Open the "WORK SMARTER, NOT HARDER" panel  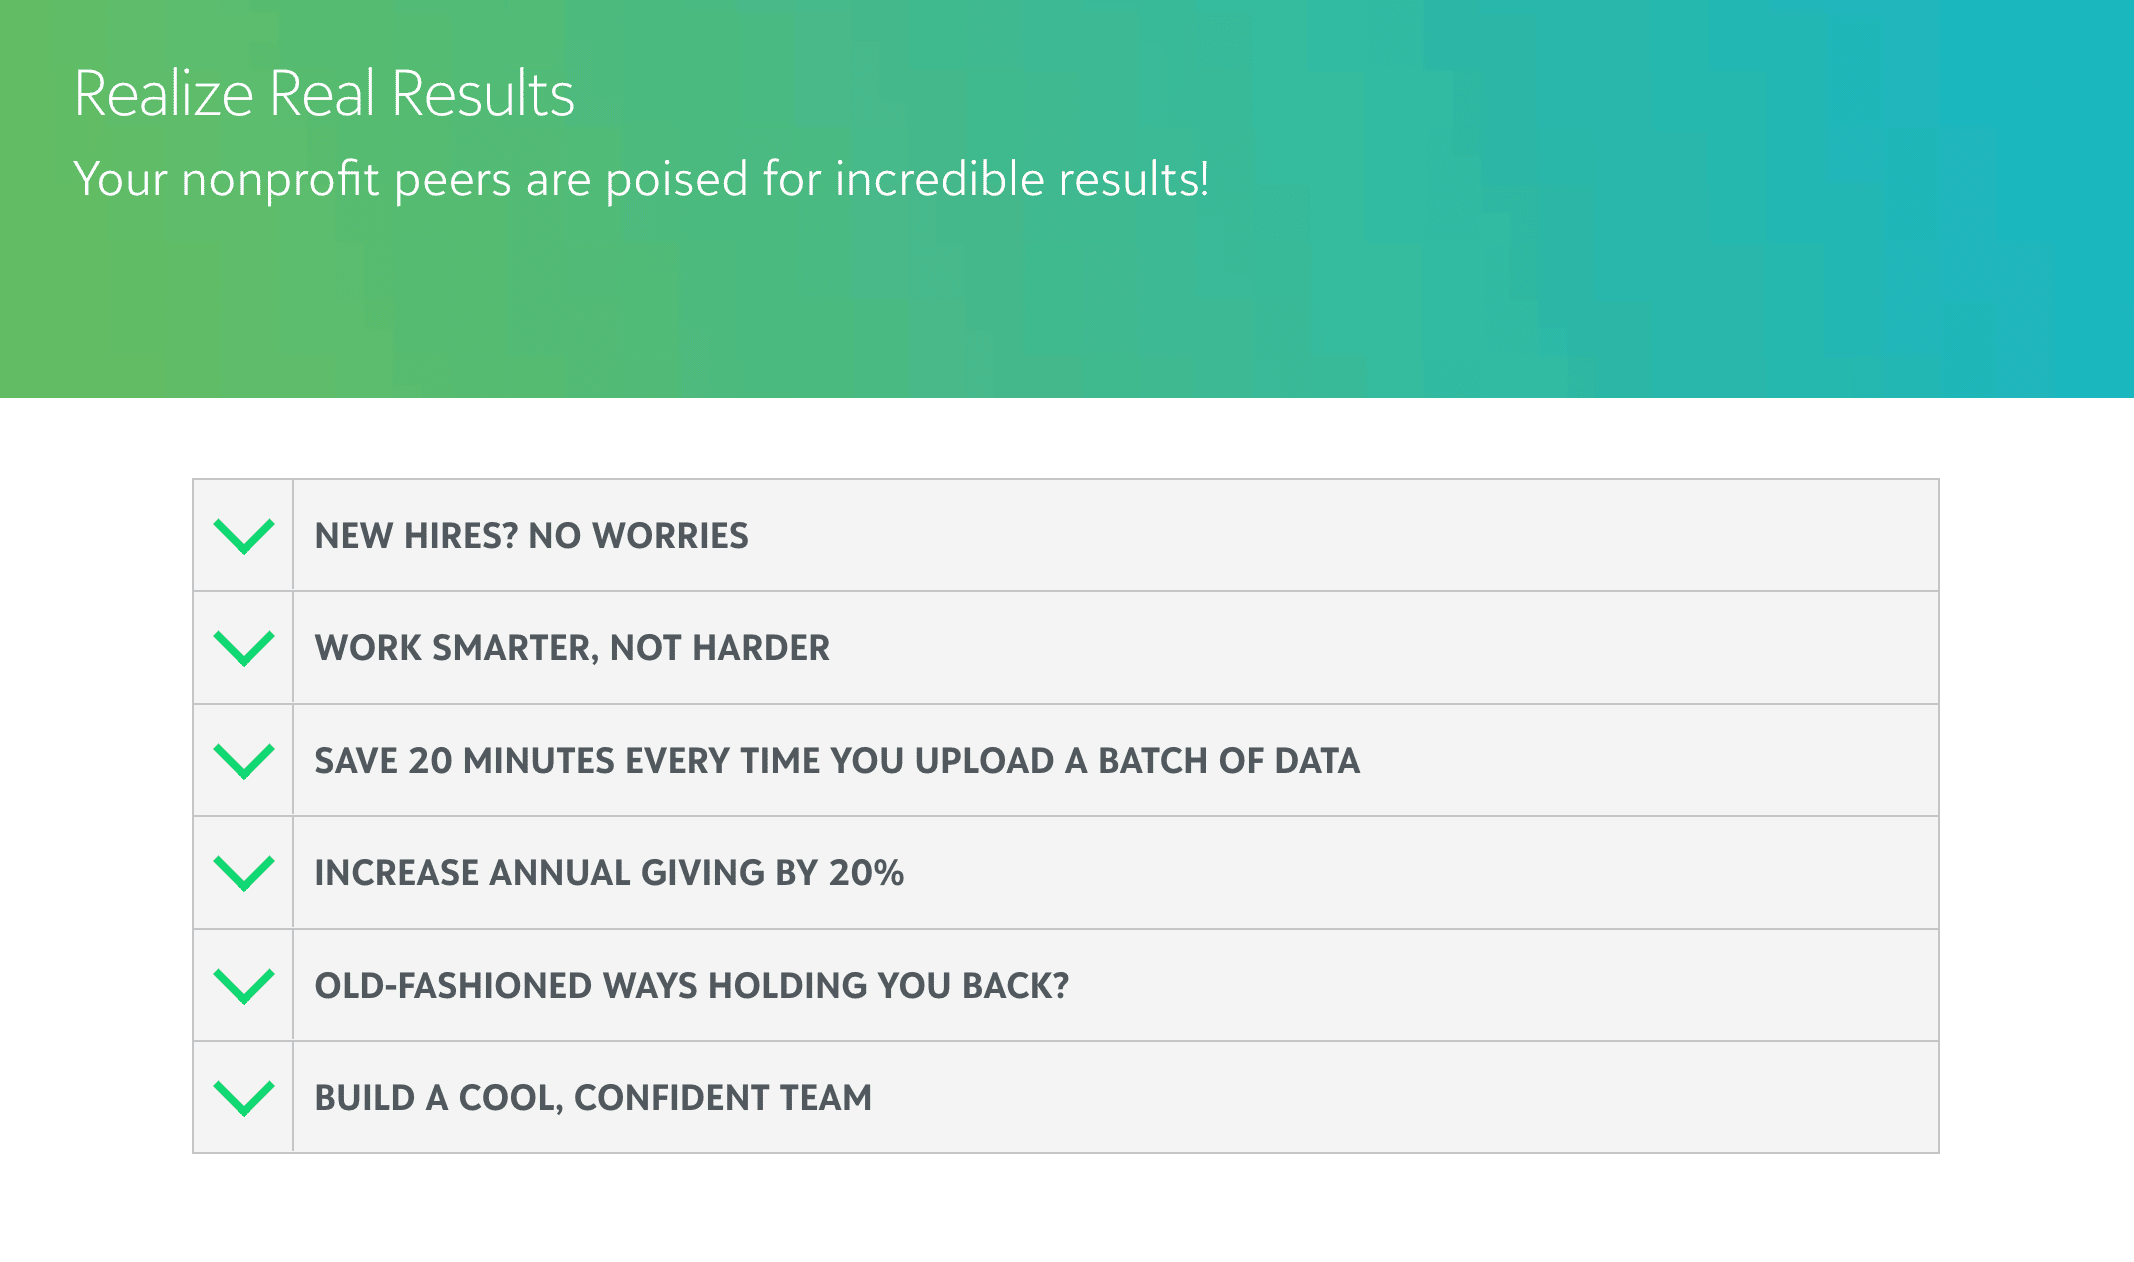[x=572, y=648]
